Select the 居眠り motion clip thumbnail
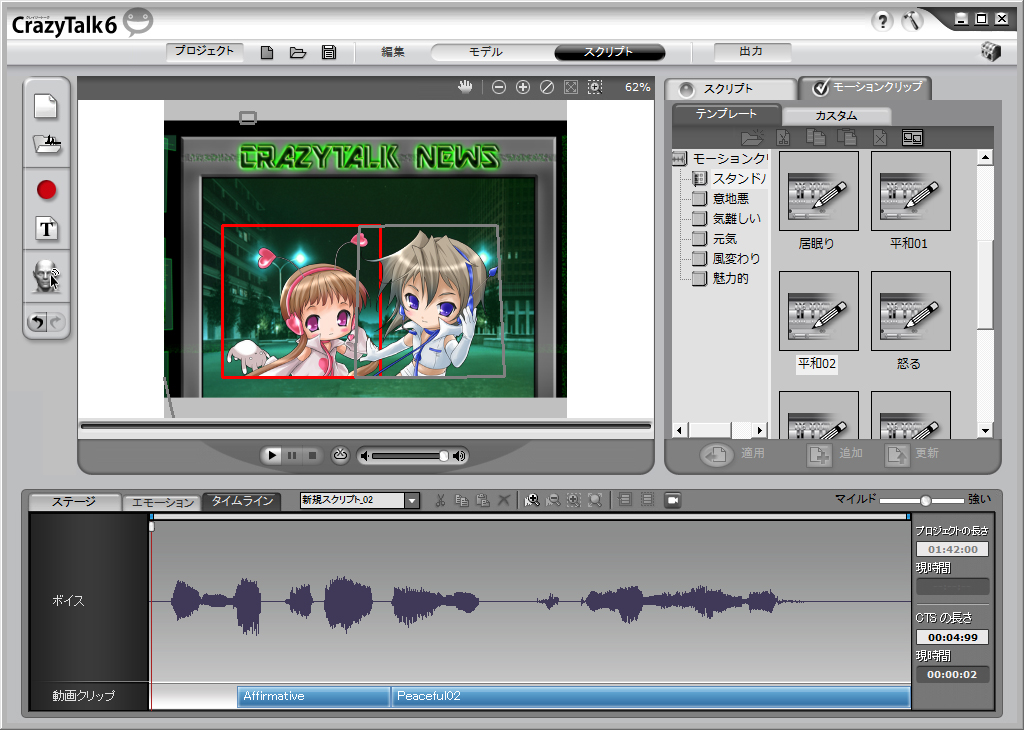Screen dimensions: 1024x730 pos(818,191)
